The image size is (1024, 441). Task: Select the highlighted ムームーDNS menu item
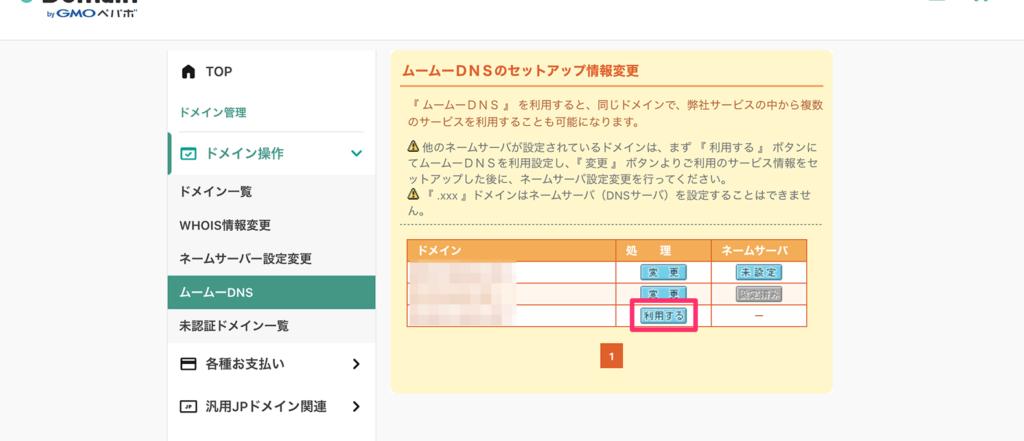pyautogui.click(x=272, y=292)
